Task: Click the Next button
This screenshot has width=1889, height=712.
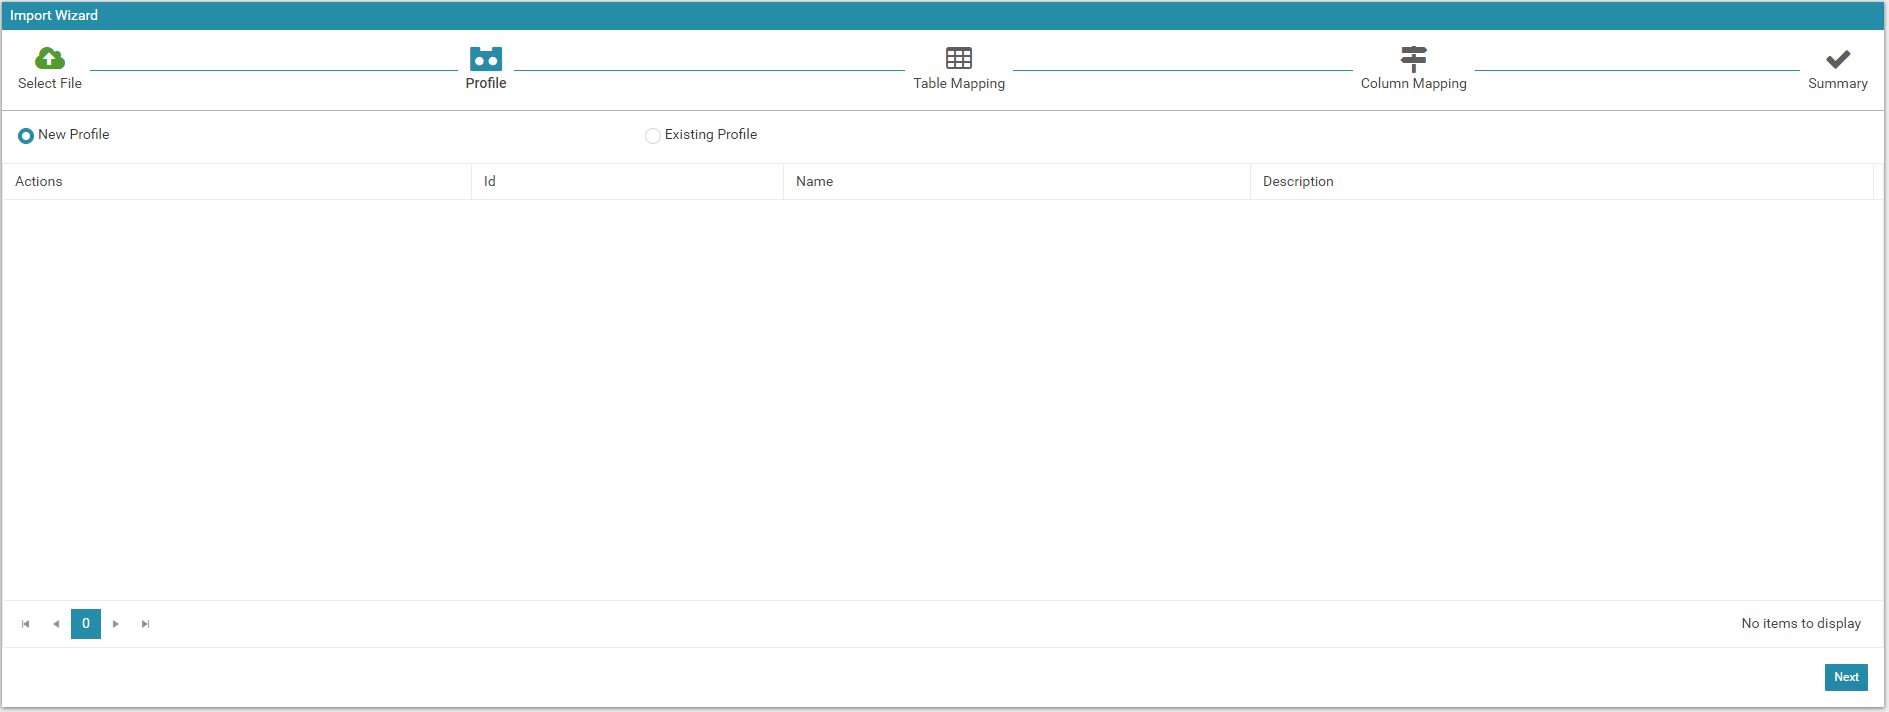Action: 1846,677
